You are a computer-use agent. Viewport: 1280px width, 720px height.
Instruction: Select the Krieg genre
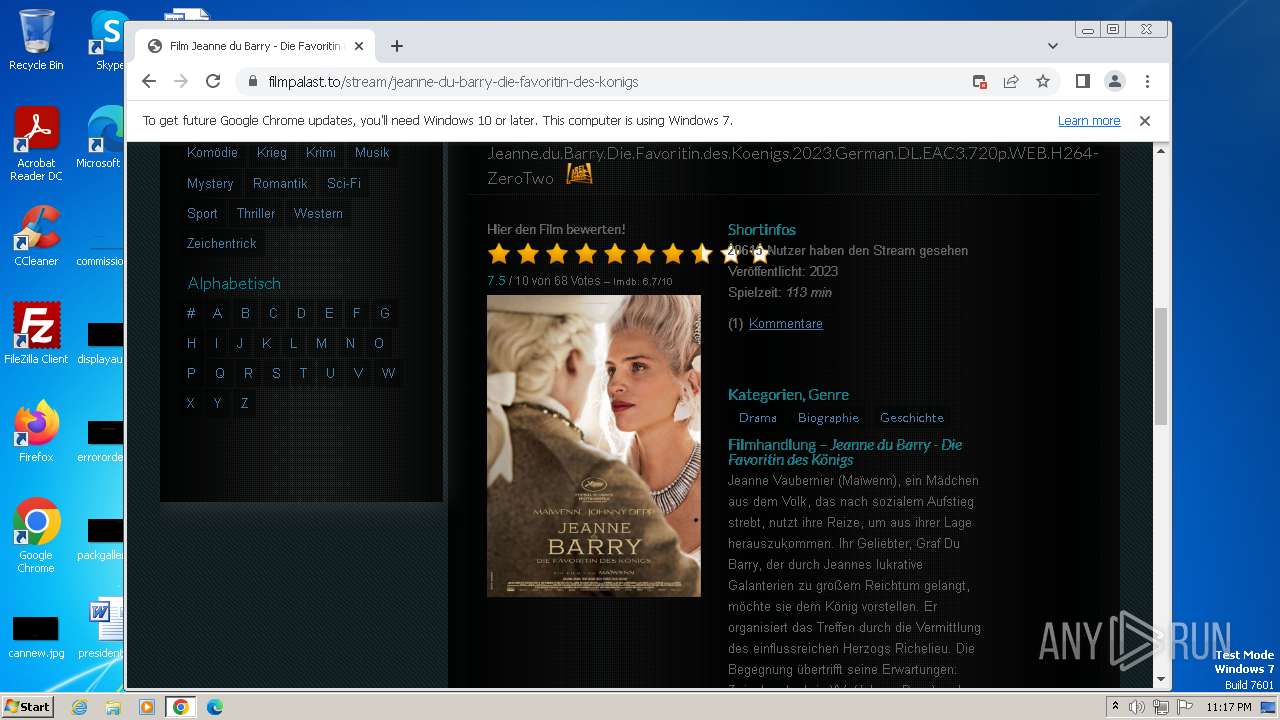pos(272,152)
